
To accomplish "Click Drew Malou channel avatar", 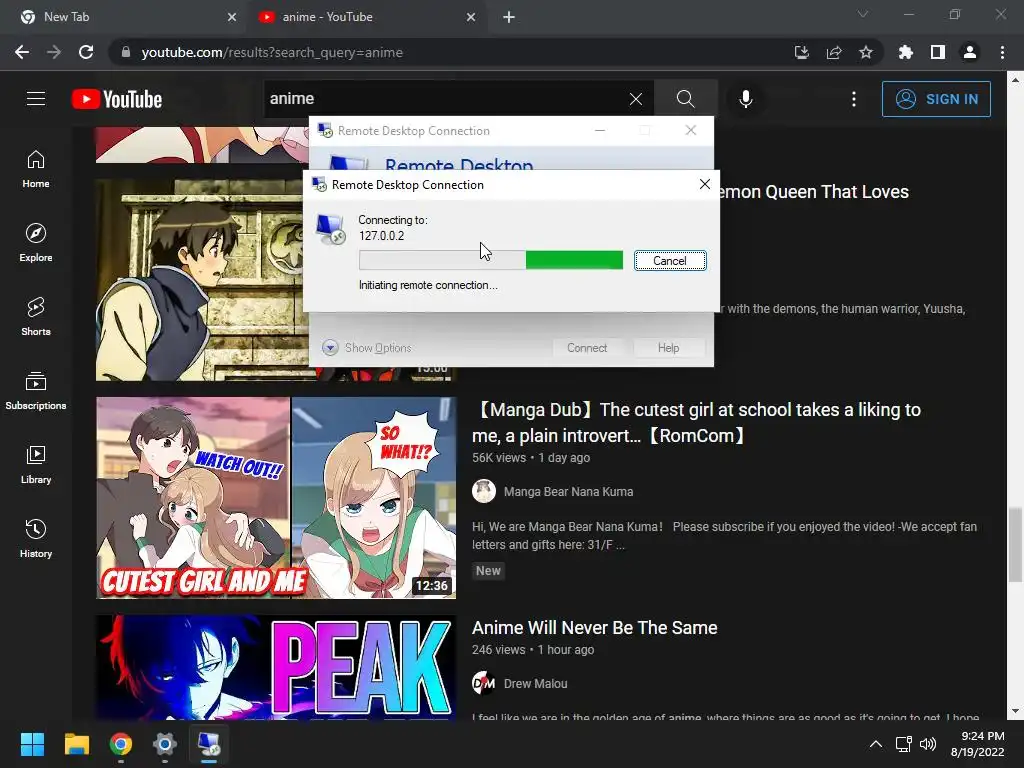I will click(484, 683).
